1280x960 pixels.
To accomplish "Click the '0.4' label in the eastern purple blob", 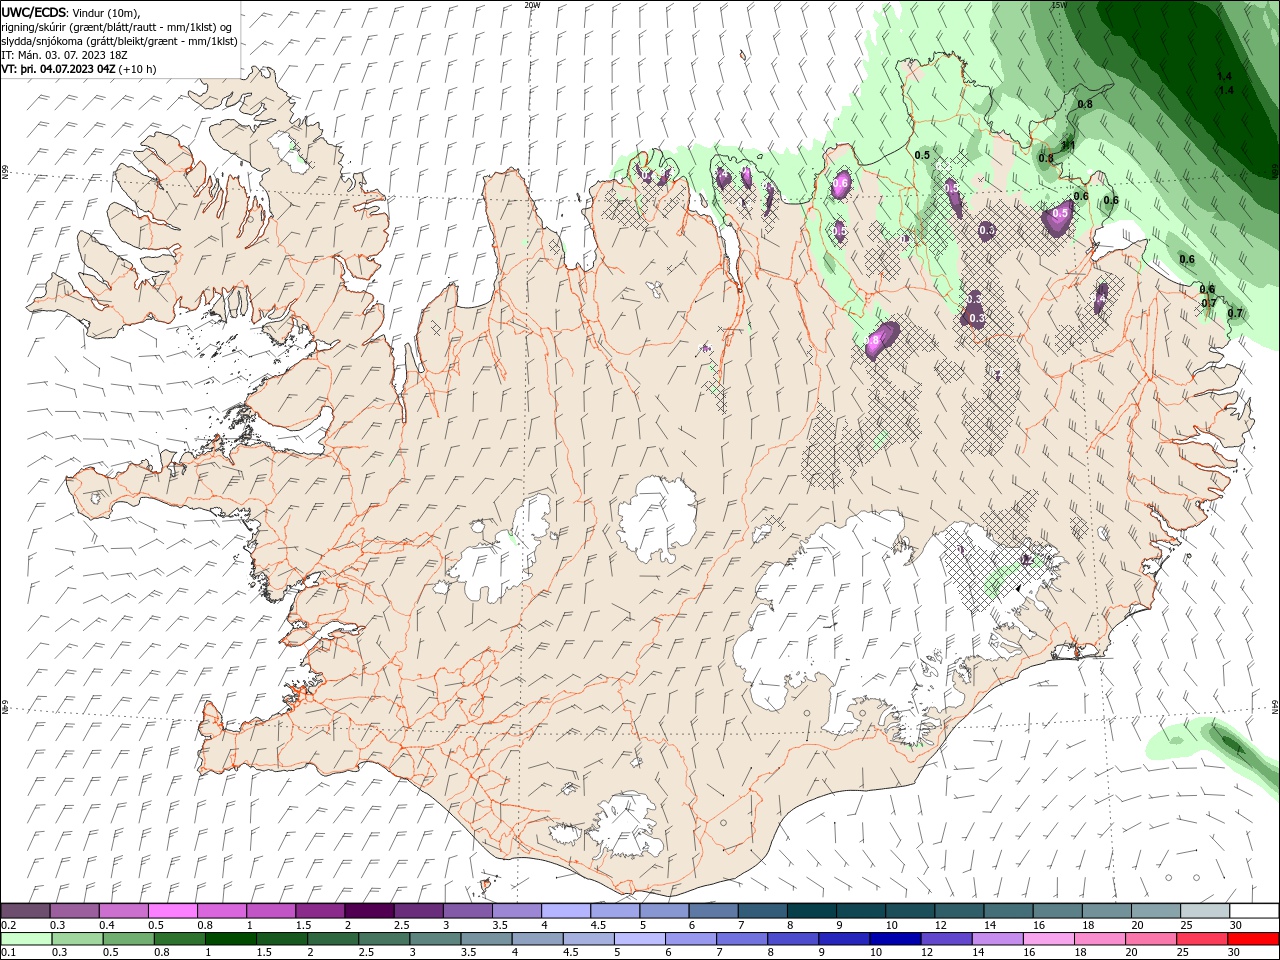I will pos(1099,299).
